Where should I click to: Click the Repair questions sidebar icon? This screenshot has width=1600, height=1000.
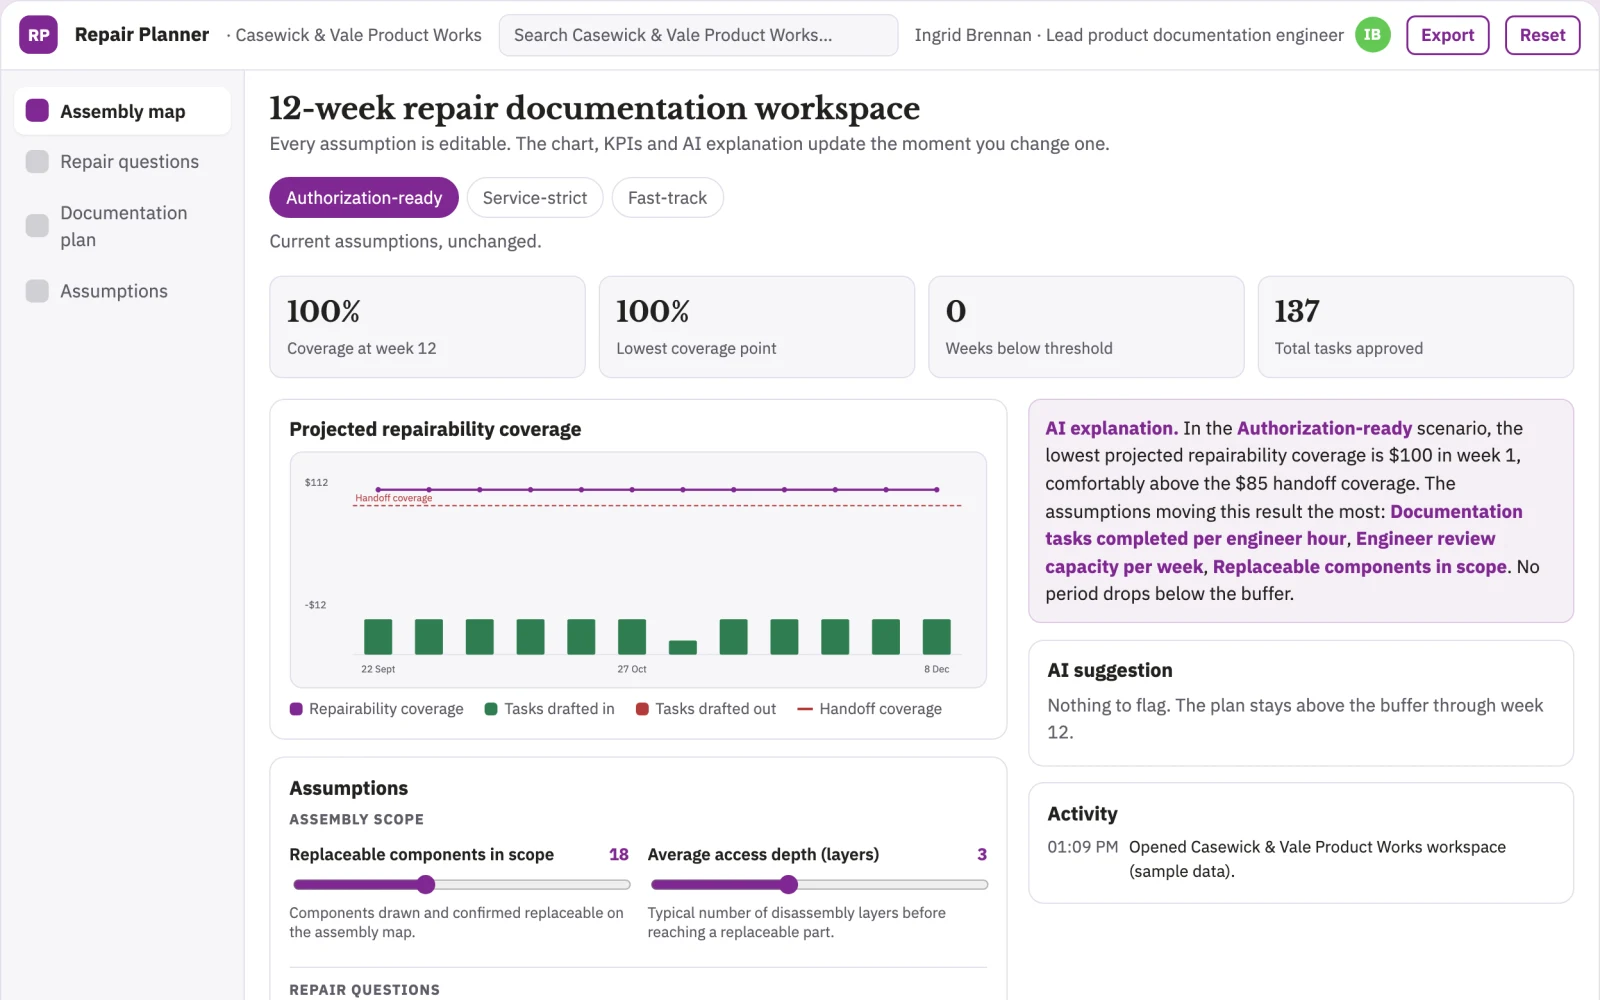click(37, 161)
